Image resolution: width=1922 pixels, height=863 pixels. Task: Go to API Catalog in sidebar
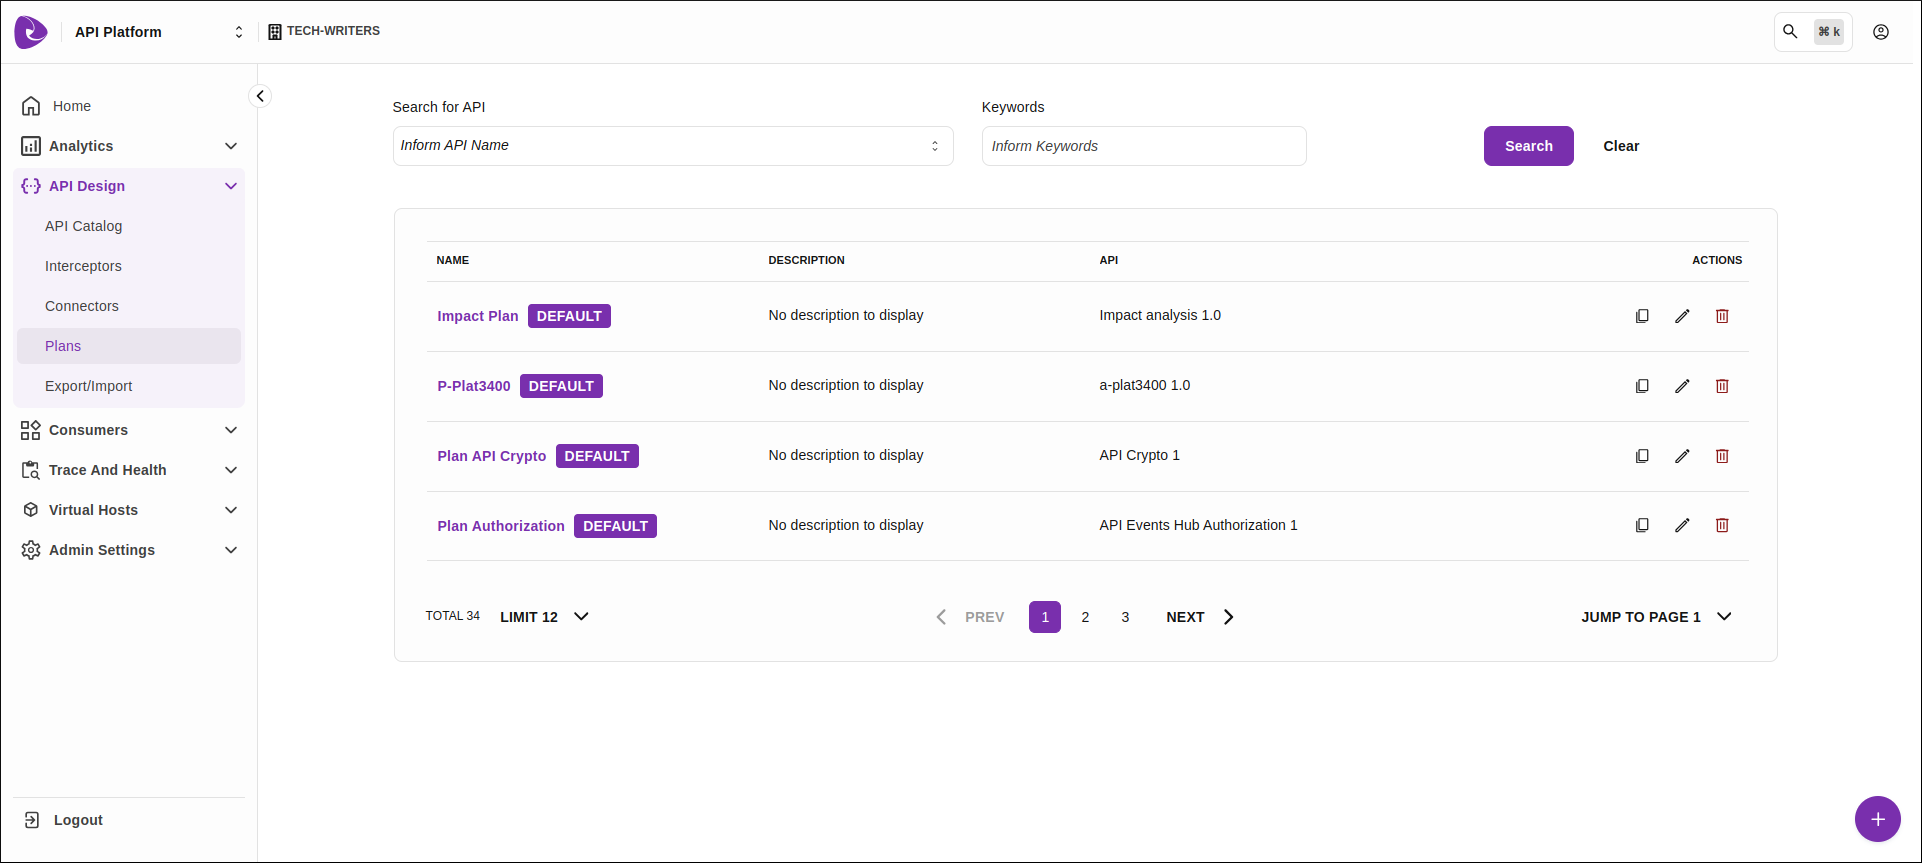[x=83, y=226]
